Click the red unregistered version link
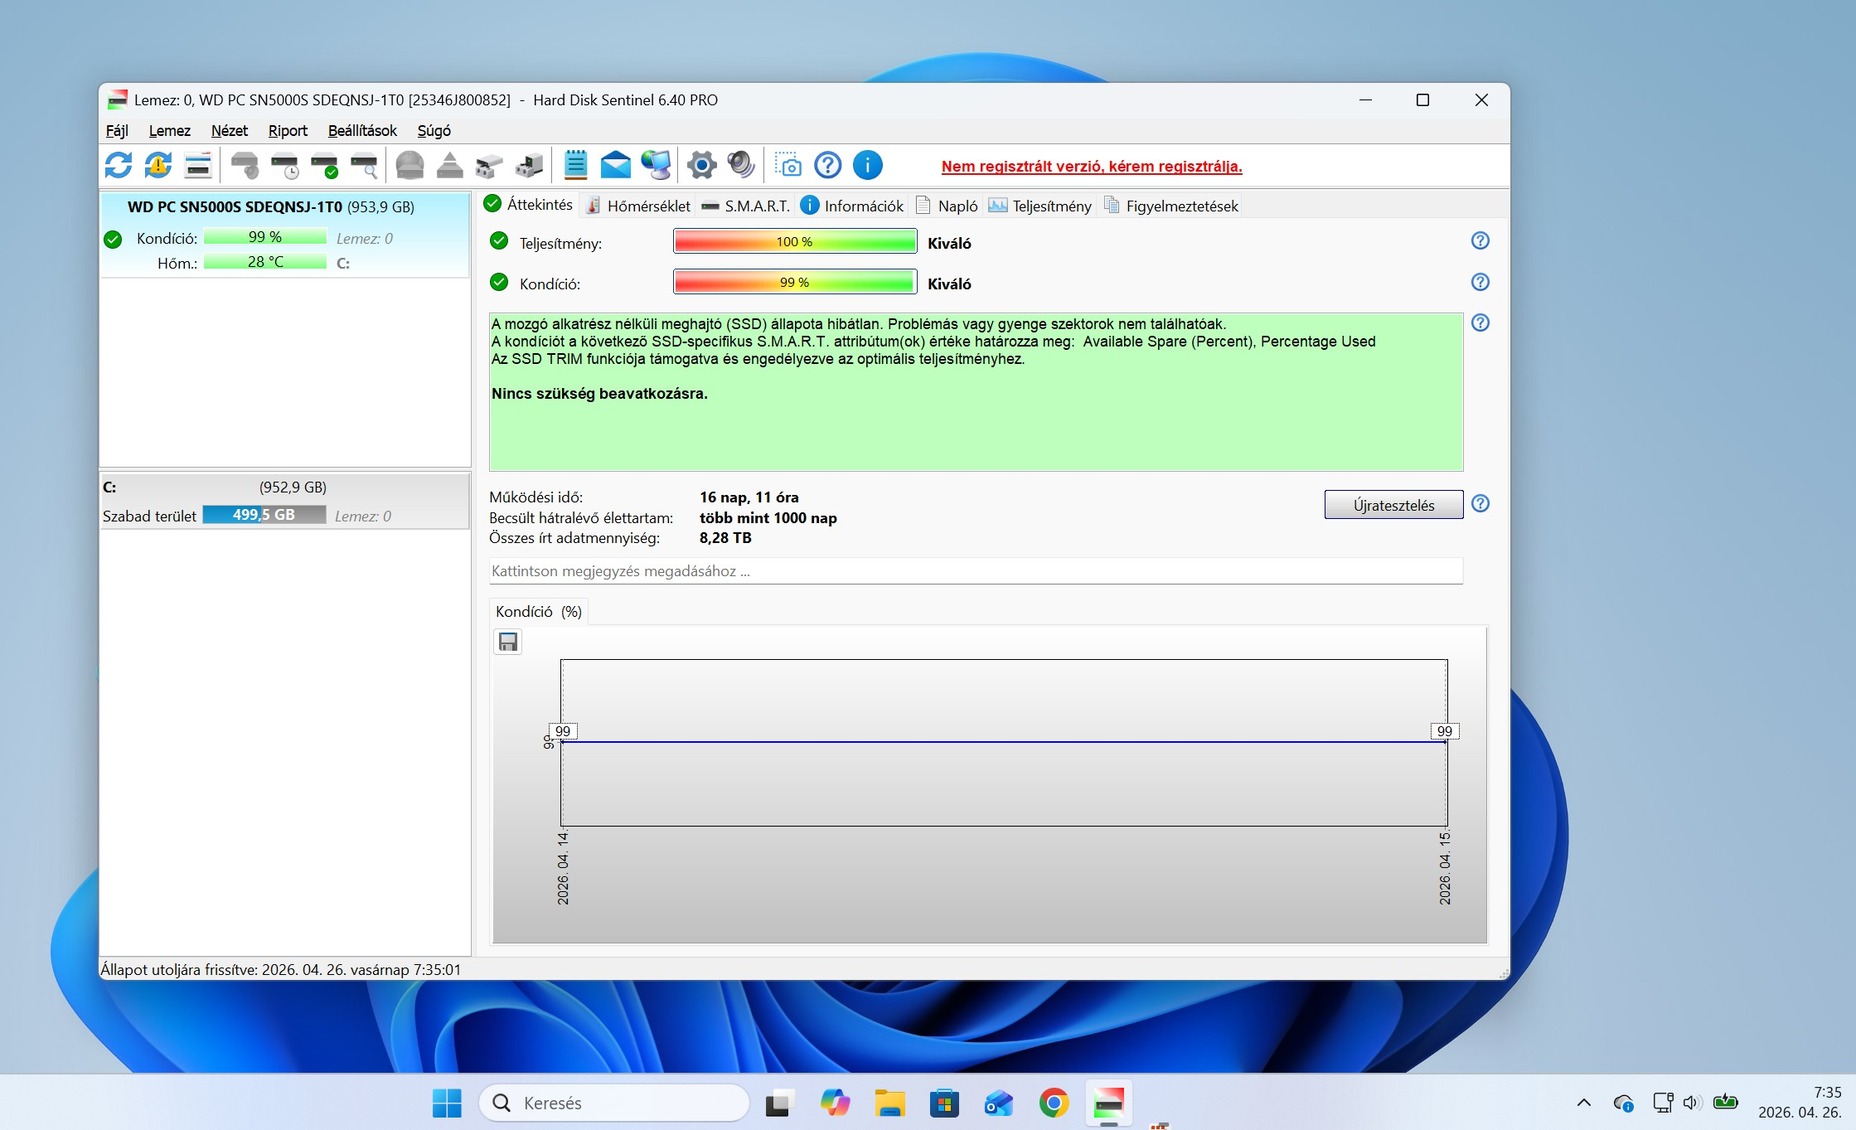 (1092, 167)
